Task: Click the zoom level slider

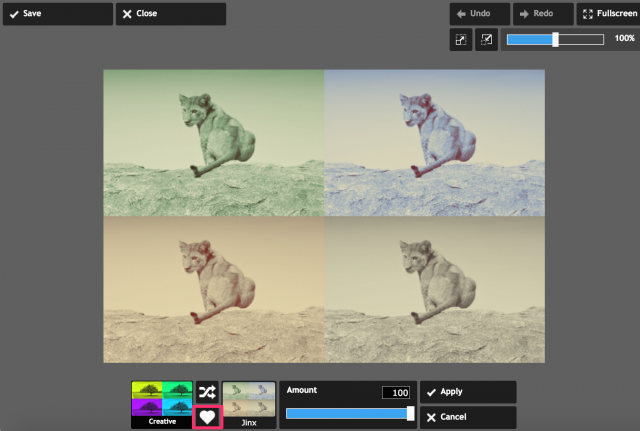Action: coord(555,39)
